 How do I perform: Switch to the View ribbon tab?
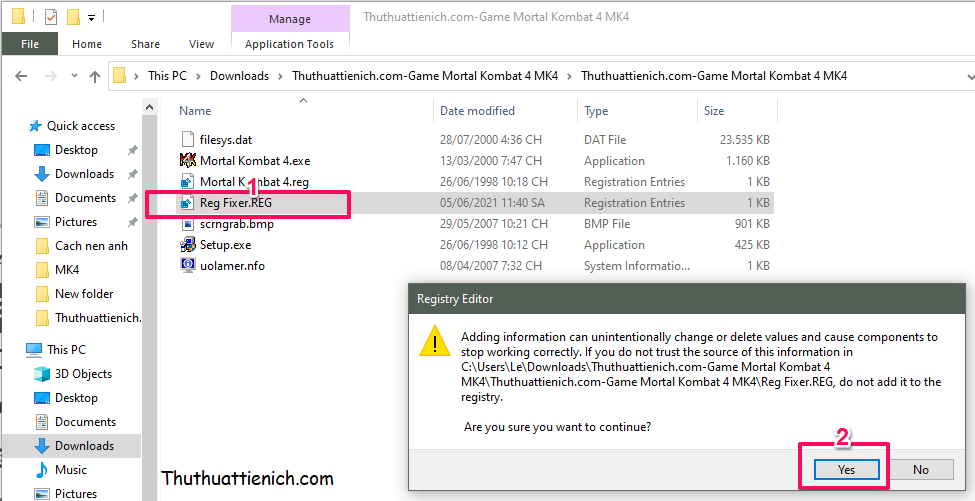201,44
